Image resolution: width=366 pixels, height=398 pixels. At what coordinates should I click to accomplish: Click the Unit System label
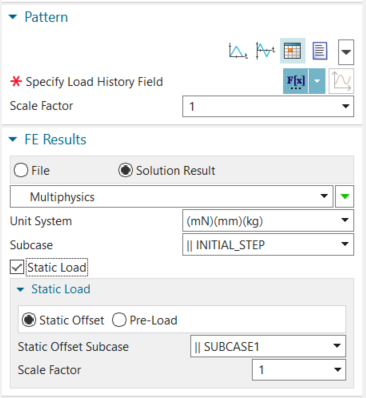(x=41, y=221)
